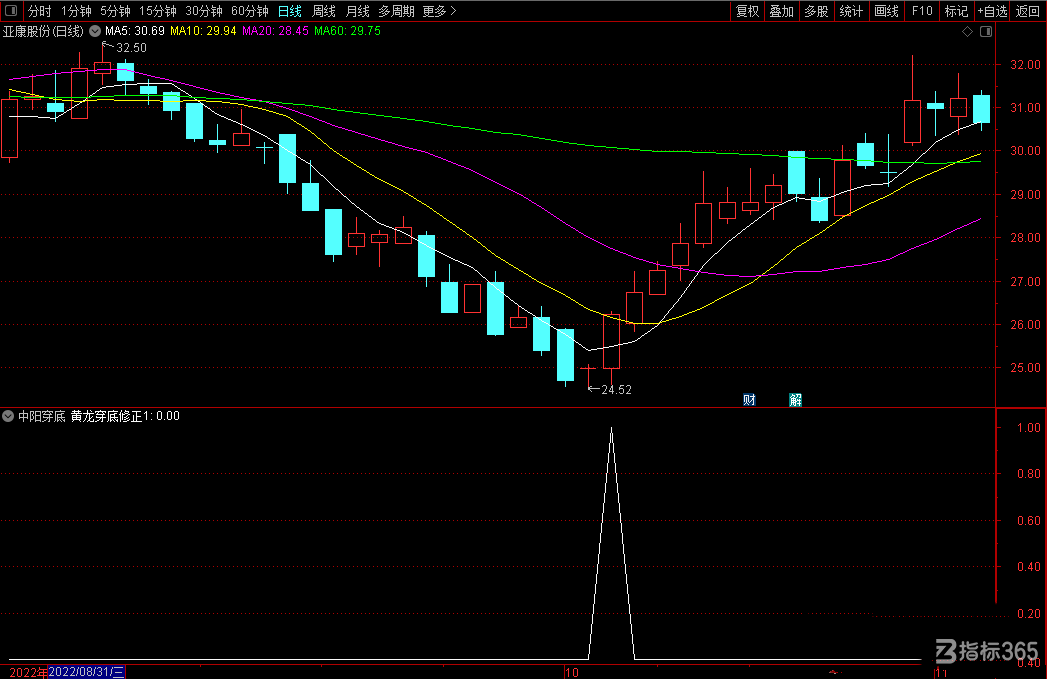1047x679 pixels.
Task: Click 返回 to go back
Action: tap(1028, 11)
